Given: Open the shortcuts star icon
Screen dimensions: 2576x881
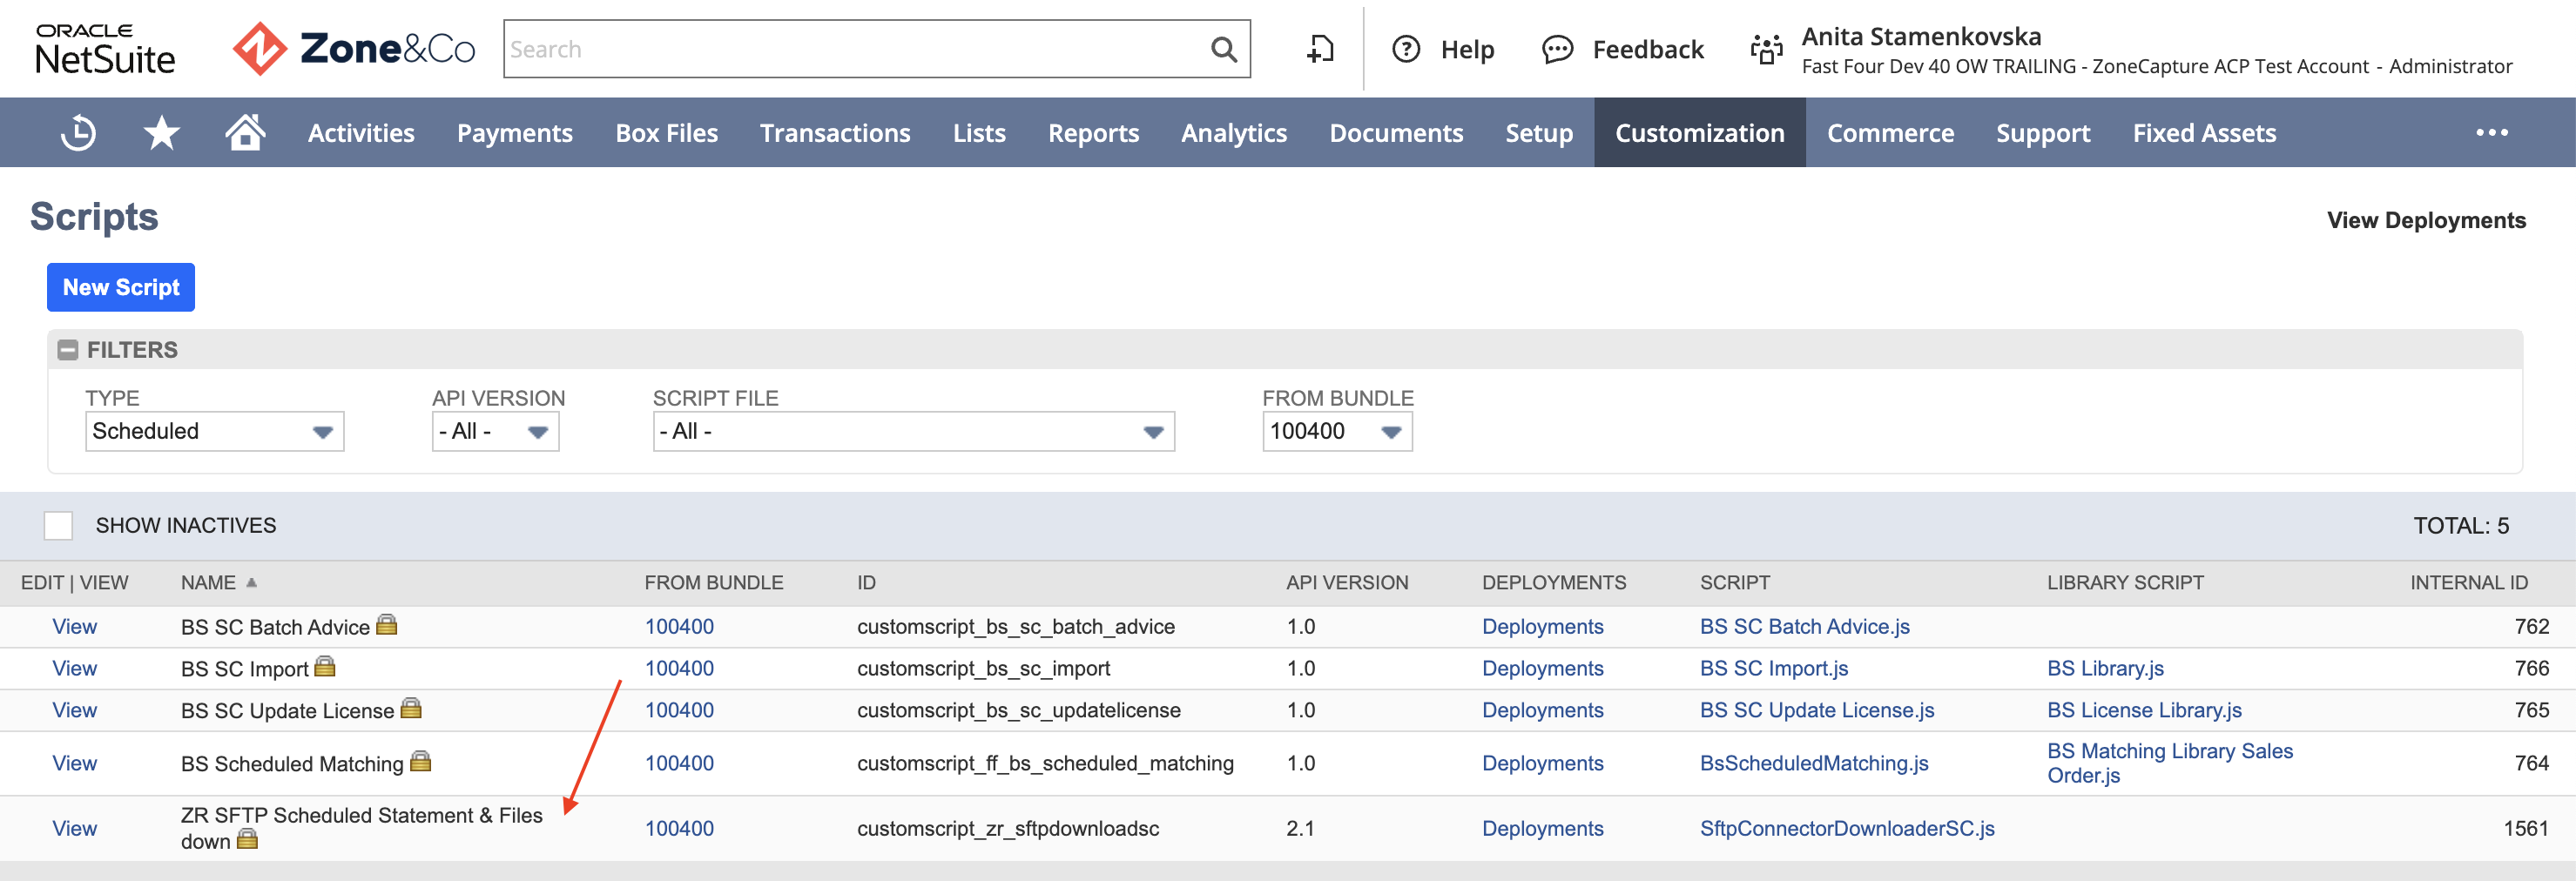Looking at the screenshot, I should (161, 132).
